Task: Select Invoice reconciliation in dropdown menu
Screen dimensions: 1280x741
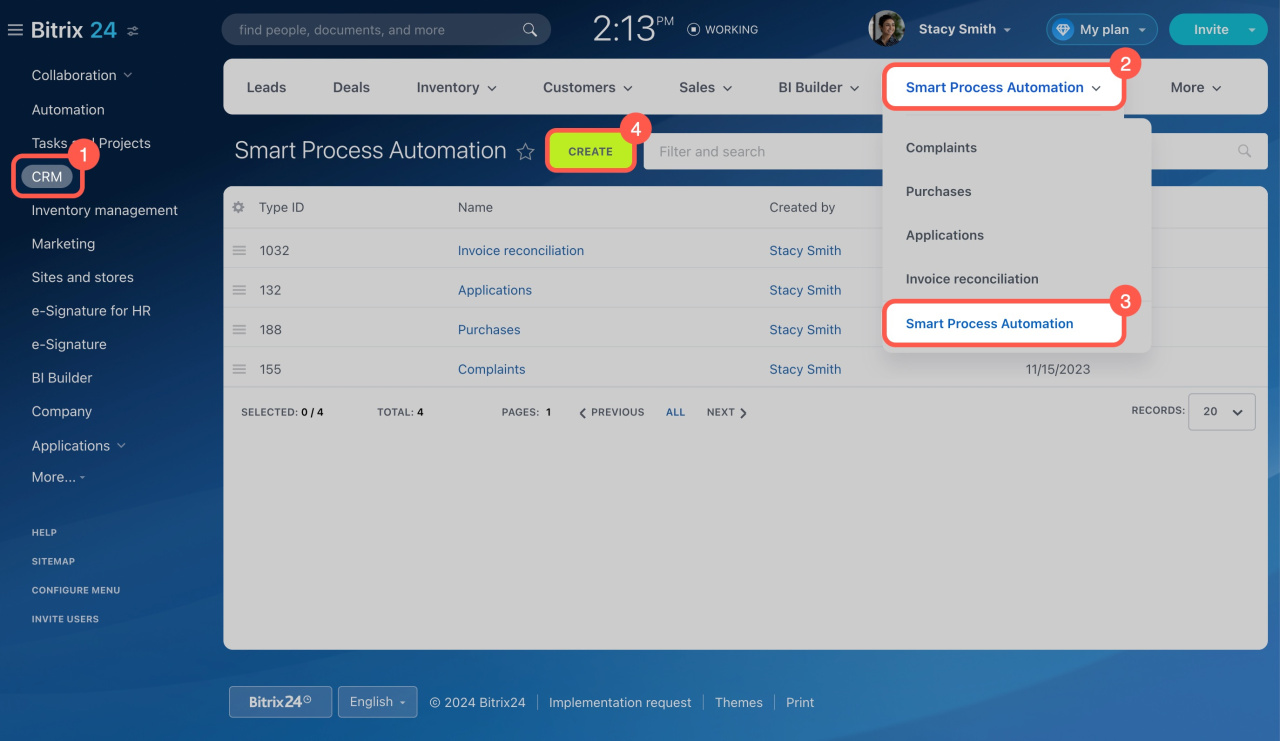Action: (x=972, y=279)
